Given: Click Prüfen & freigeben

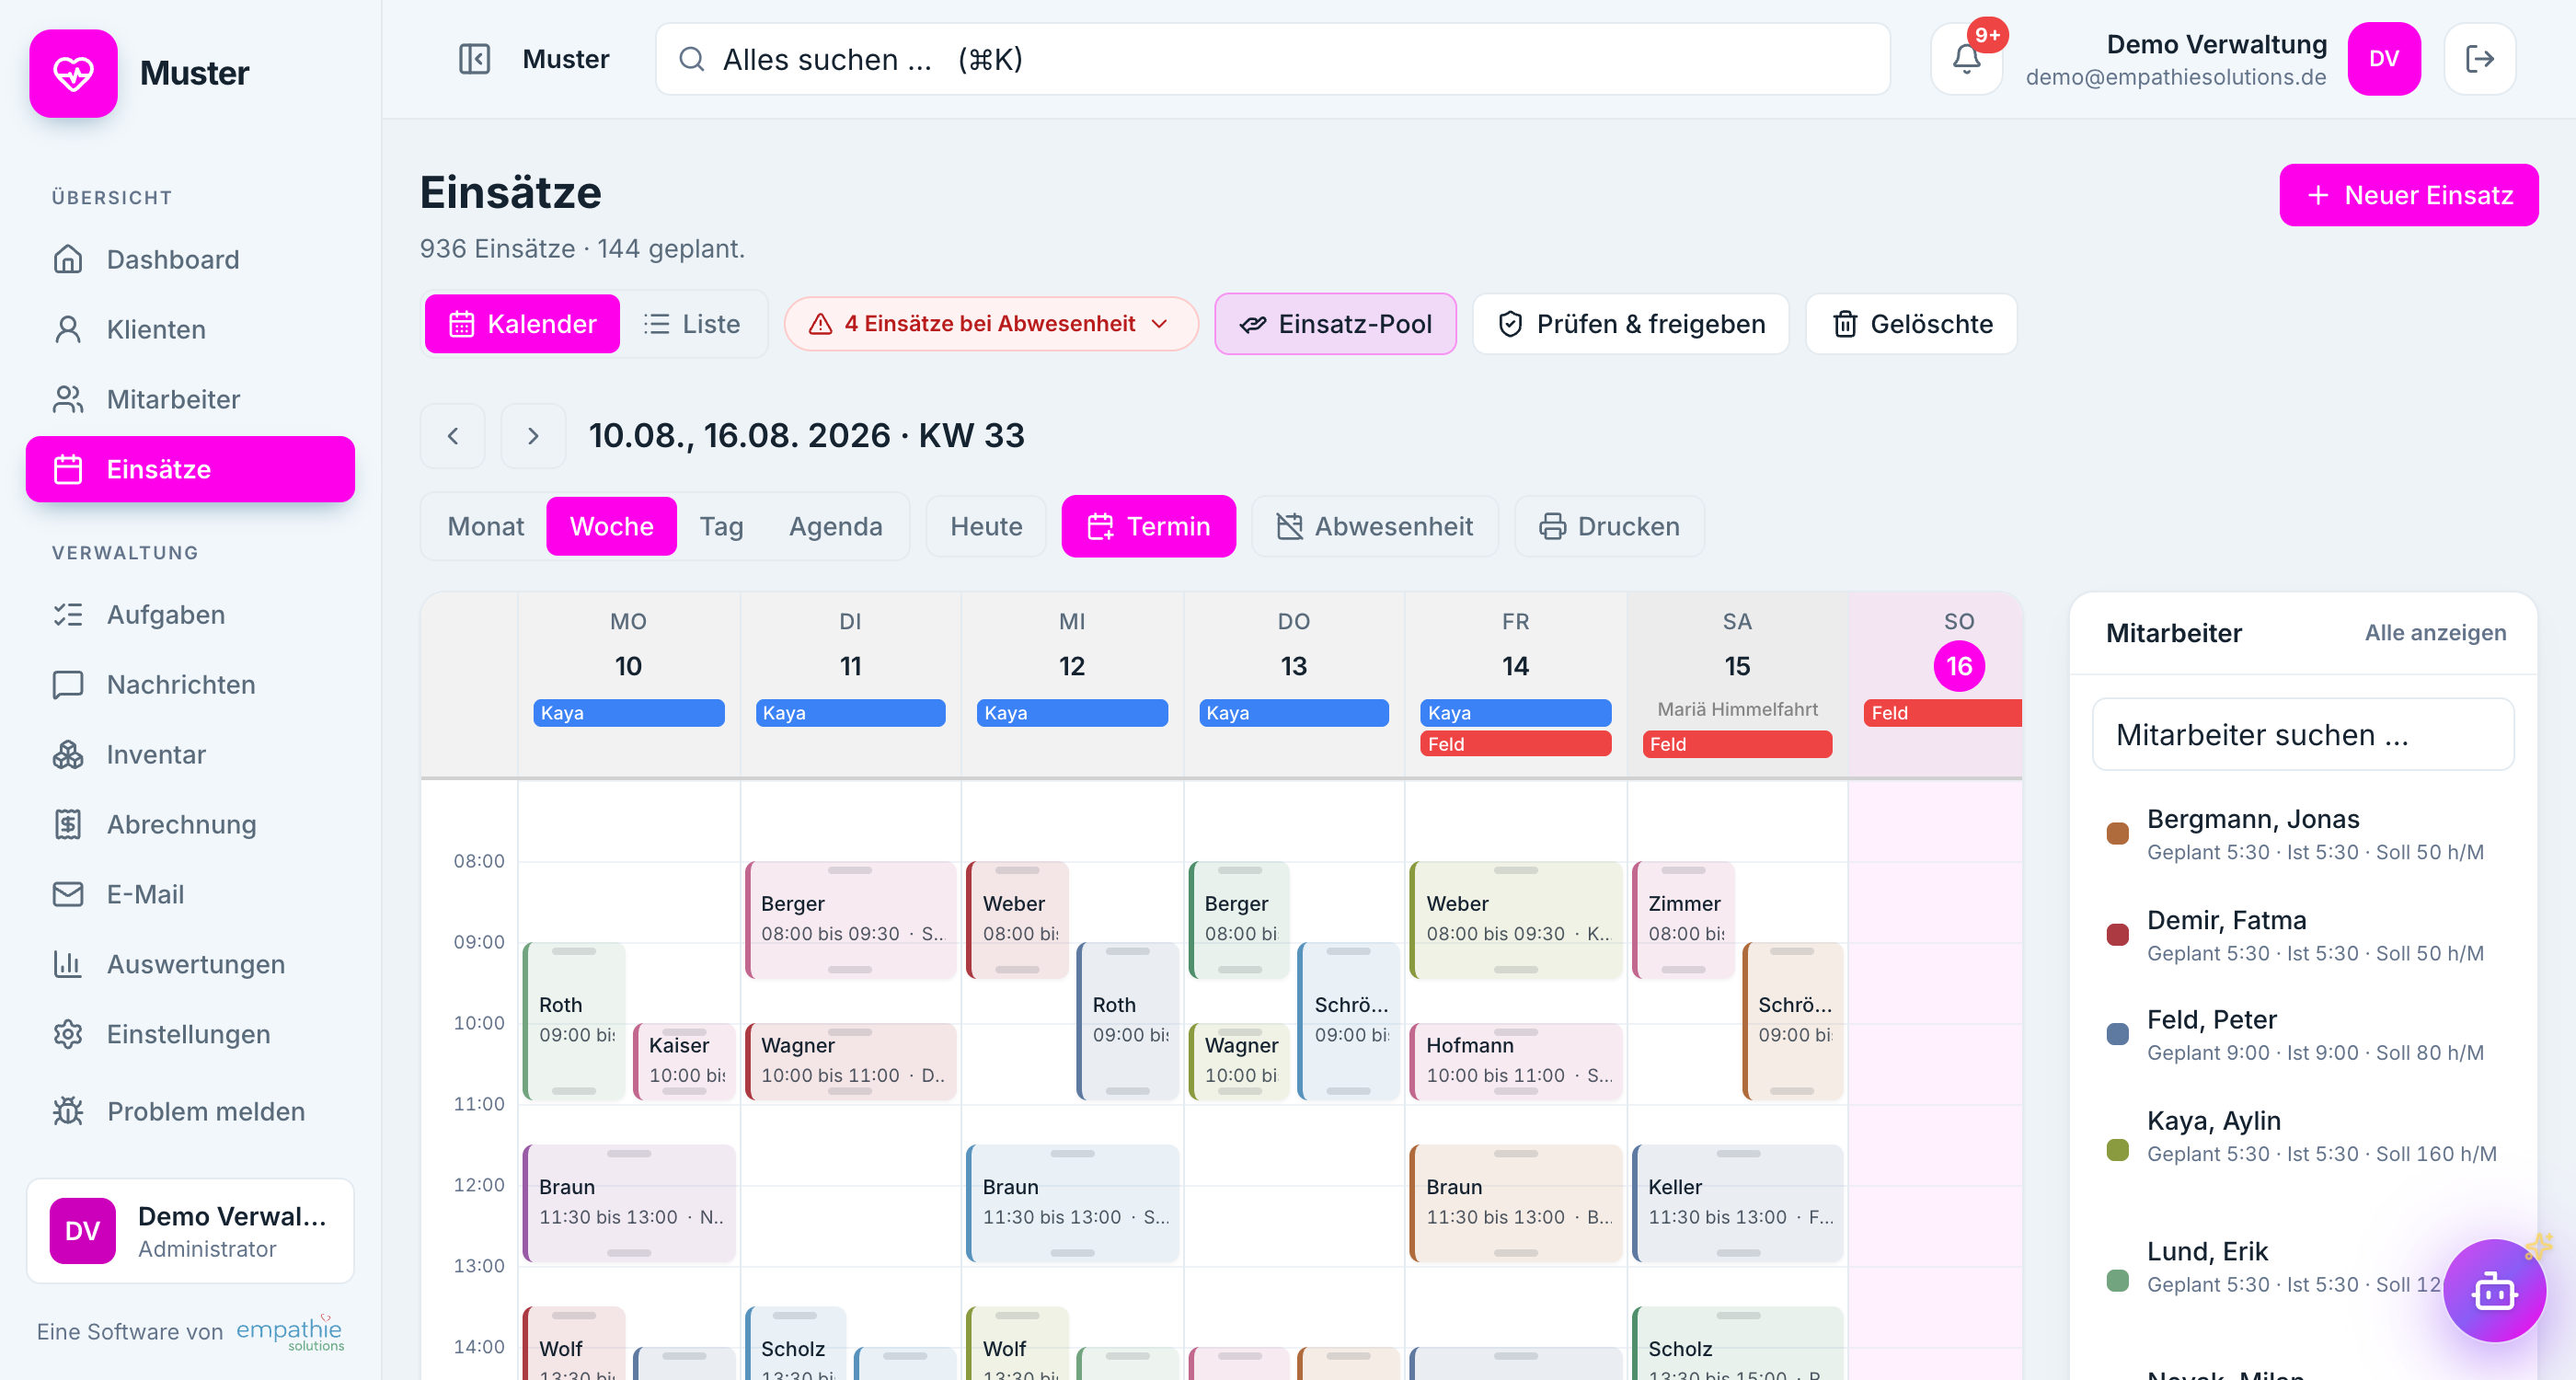Looking at the screenshot, I should 1630,324.
